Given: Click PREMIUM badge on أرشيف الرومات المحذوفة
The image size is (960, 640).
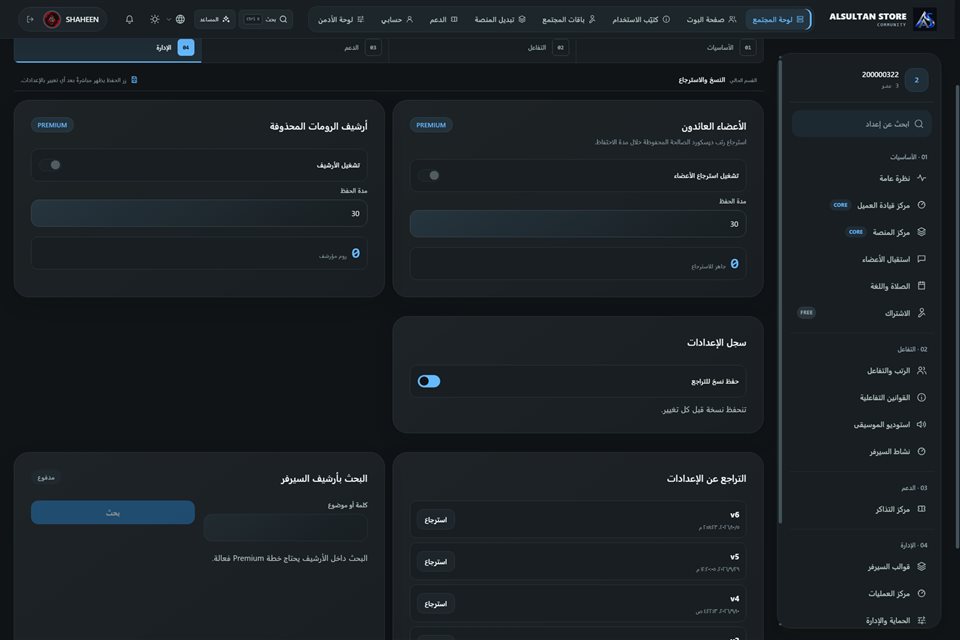Looking at the screenshot, I should coord(52,125).
